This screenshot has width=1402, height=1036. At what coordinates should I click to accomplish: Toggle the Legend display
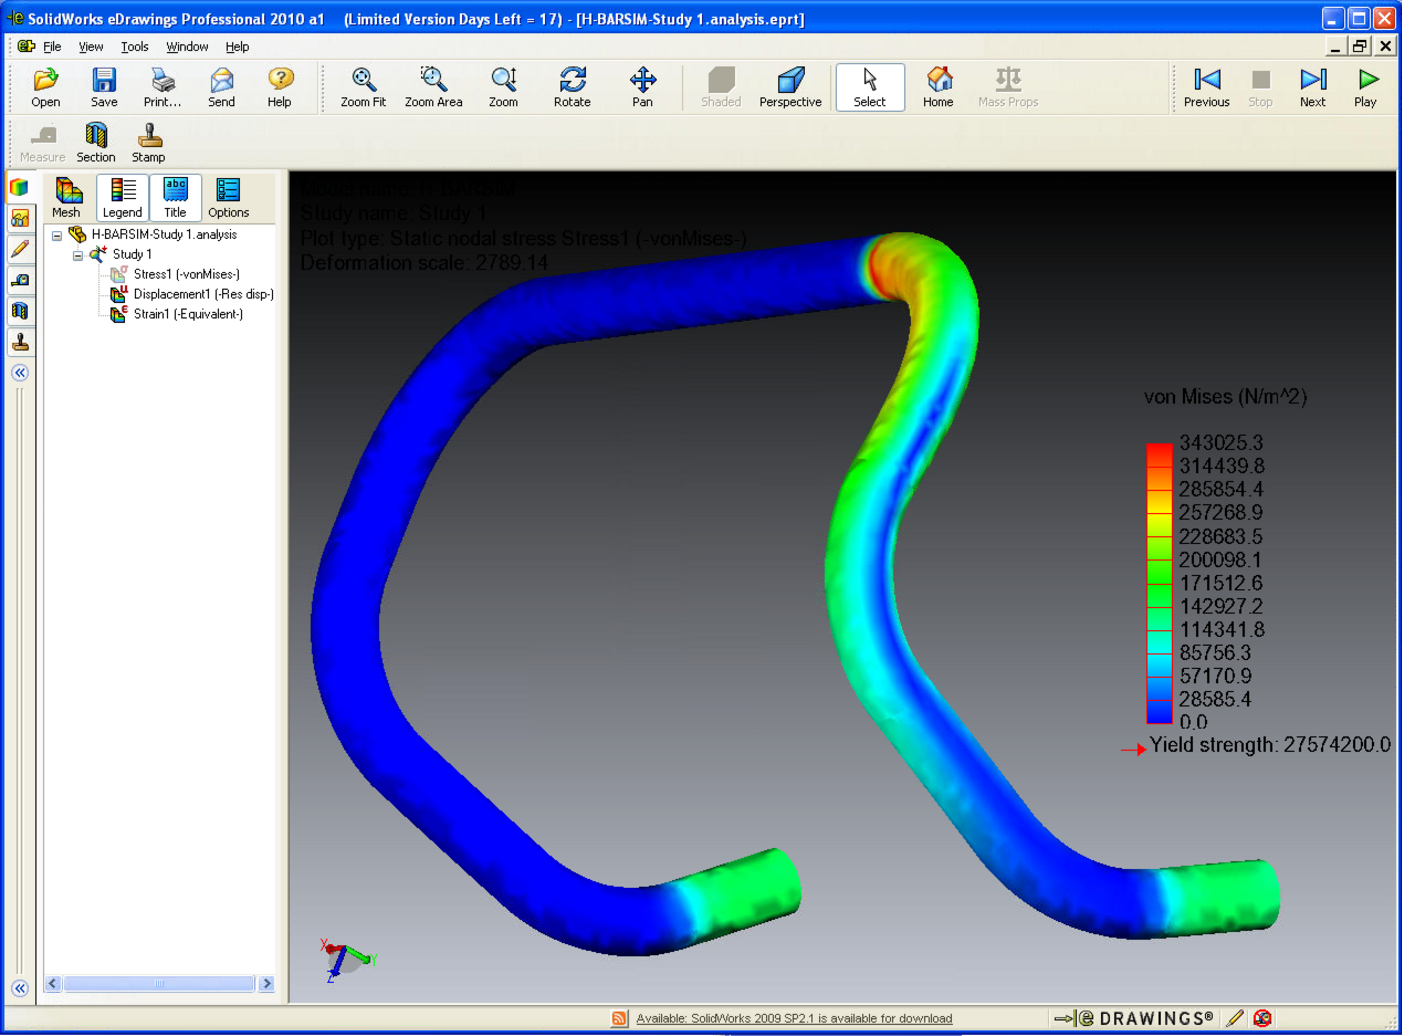point(122,197)
